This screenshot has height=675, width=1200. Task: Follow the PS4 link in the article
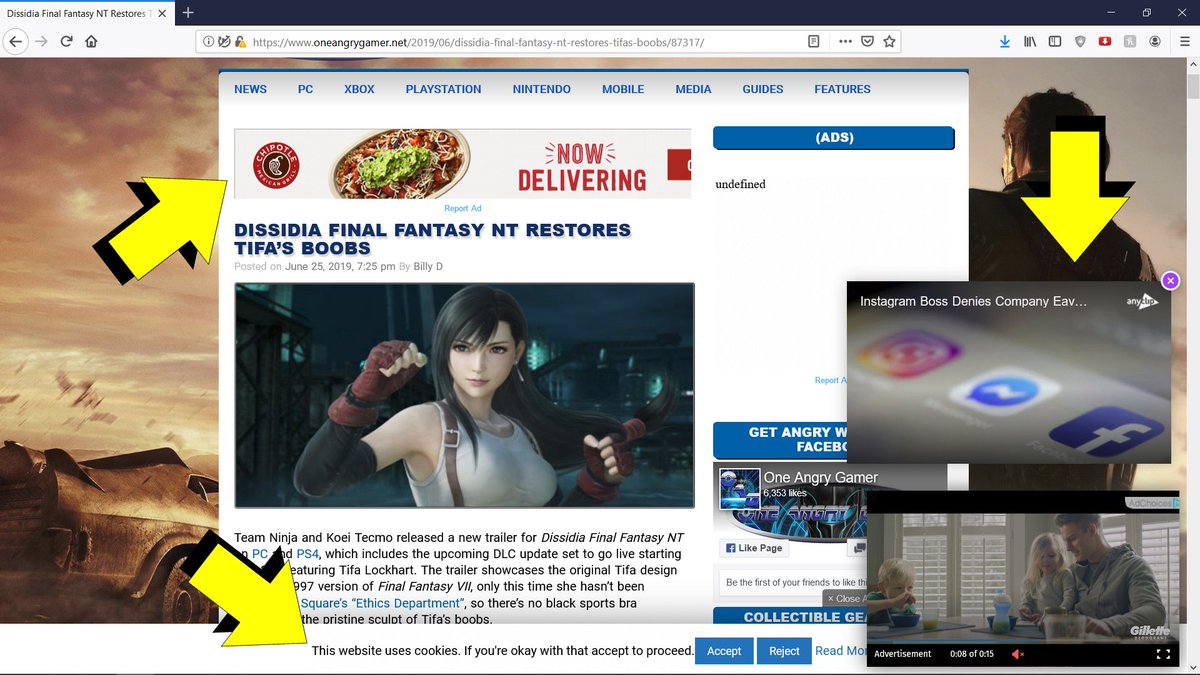click(308, 553)
